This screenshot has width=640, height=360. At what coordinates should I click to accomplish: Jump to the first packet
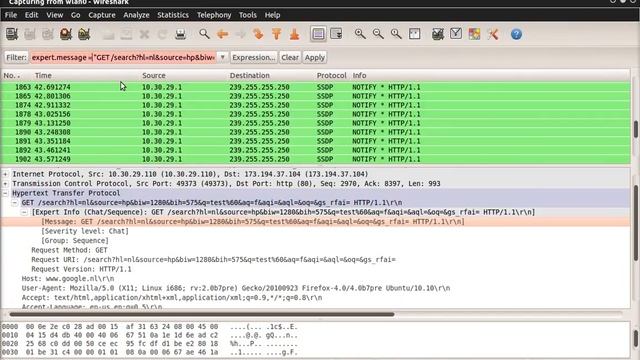(276, 34)
